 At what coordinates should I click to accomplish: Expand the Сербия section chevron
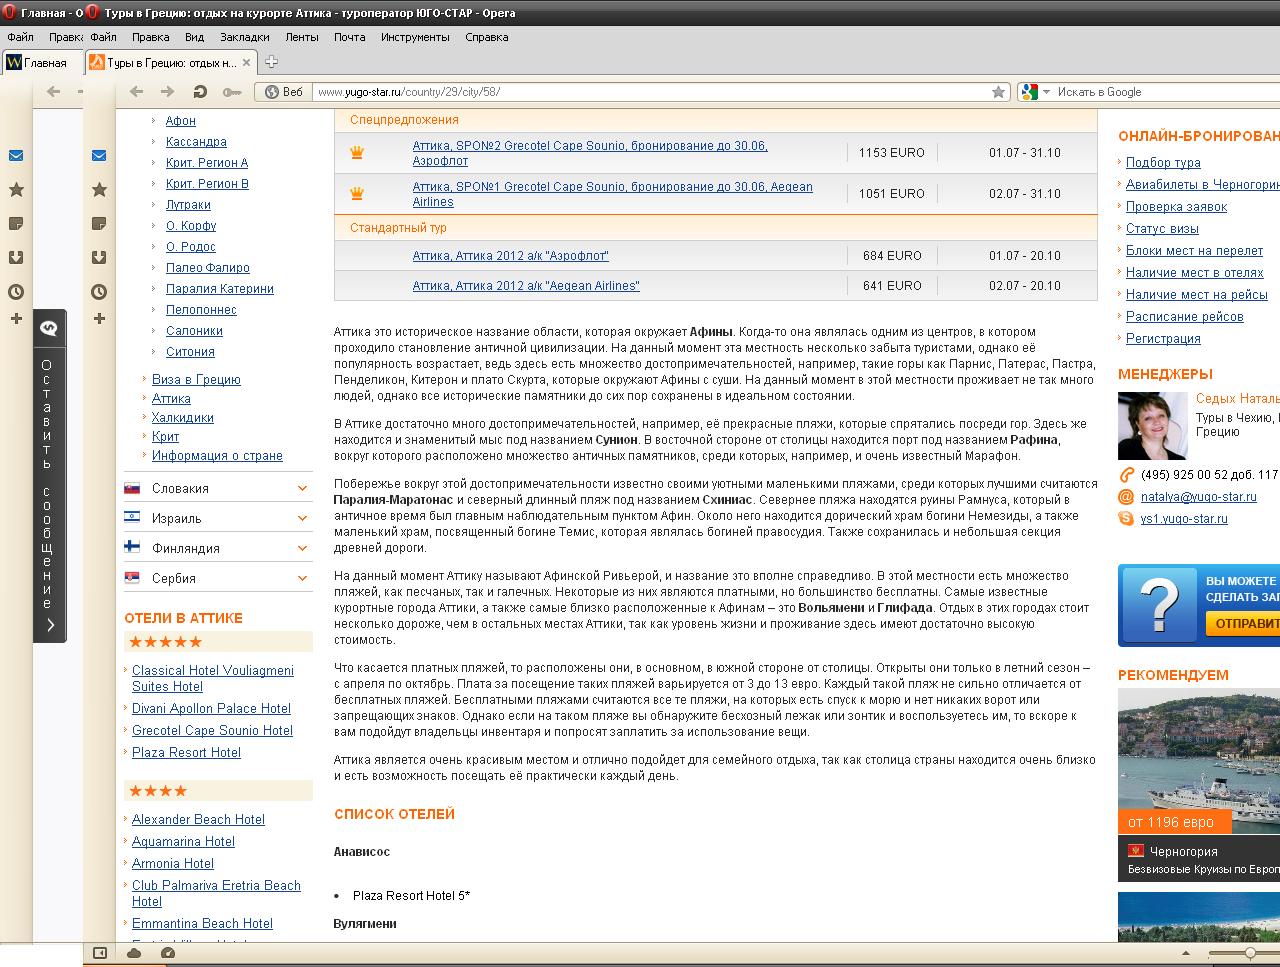tap(302, 578)
